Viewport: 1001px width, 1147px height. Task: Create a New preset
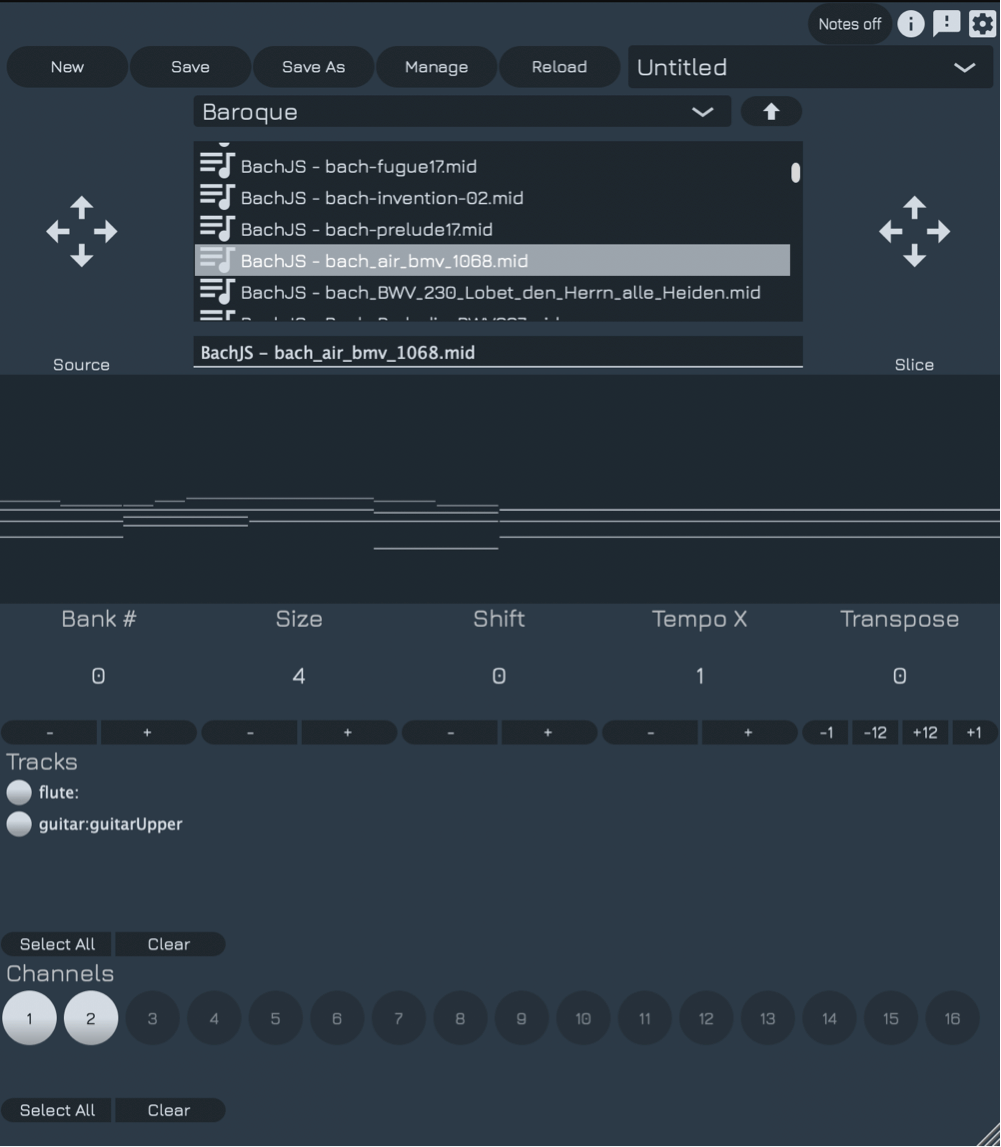67,67
